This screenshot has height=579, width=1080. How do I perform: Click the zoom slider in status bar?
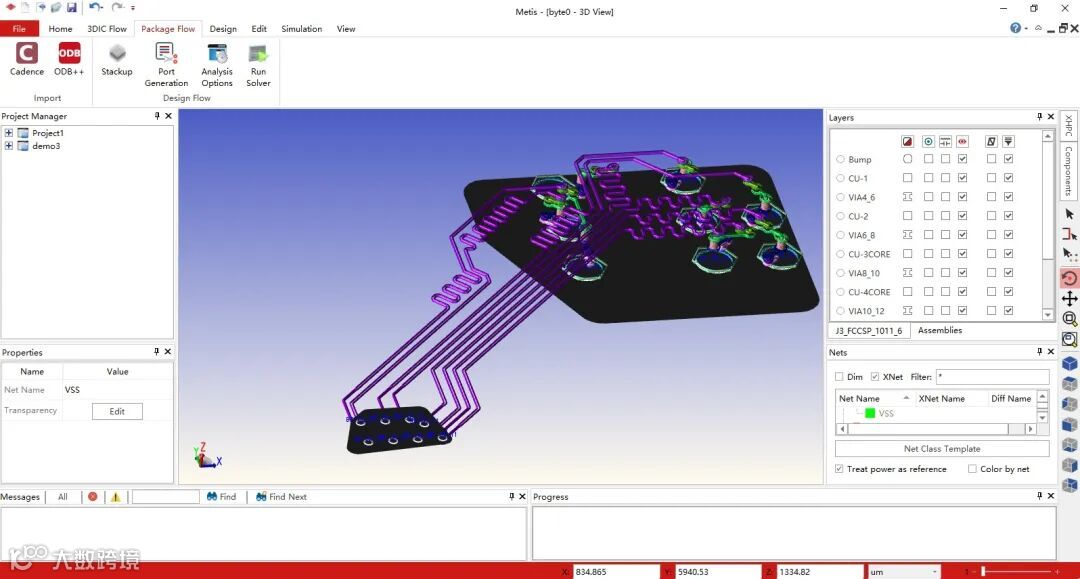(984, 571)
